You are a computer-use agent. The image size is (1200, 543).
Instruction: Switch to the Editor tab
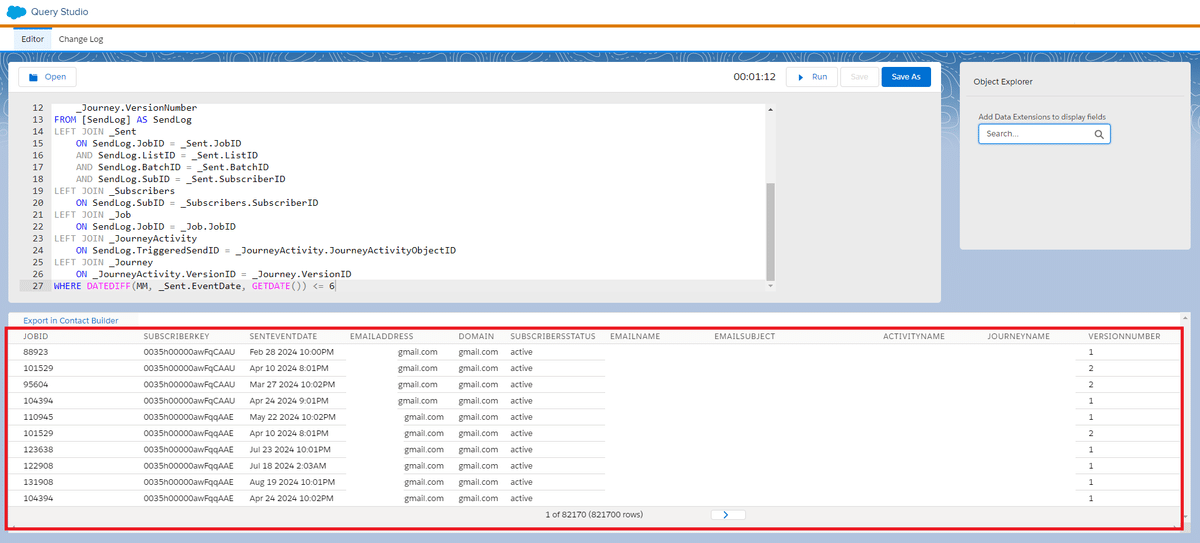pos(33,39)
